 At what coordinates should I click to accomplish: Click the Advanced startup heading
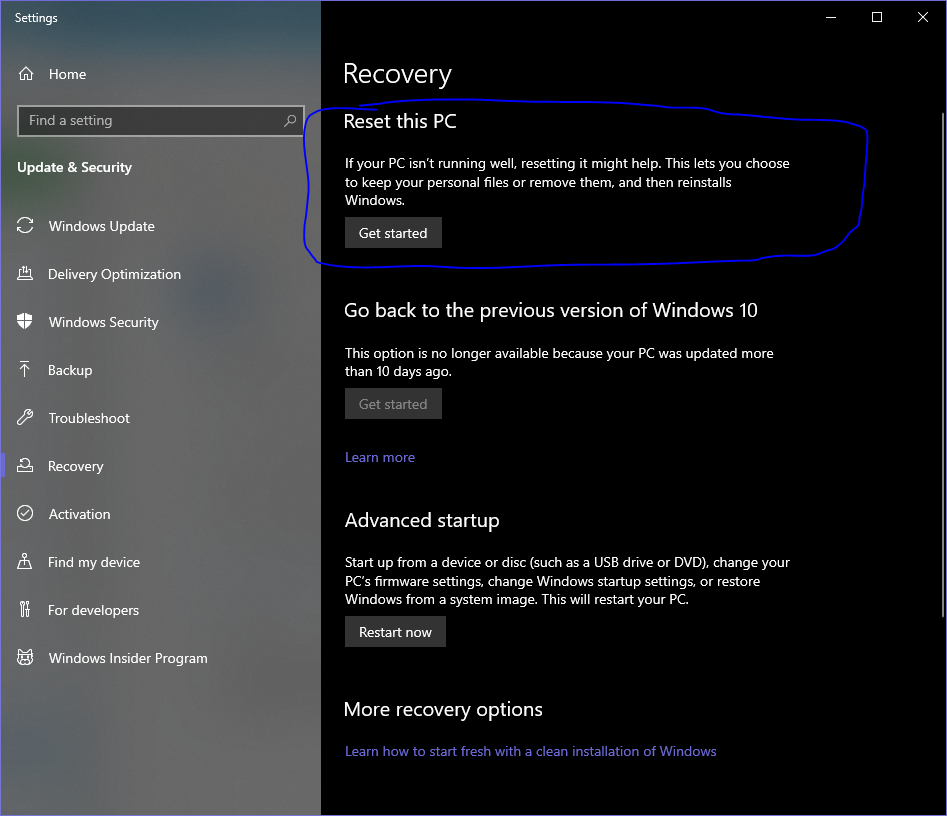point(422,520)
